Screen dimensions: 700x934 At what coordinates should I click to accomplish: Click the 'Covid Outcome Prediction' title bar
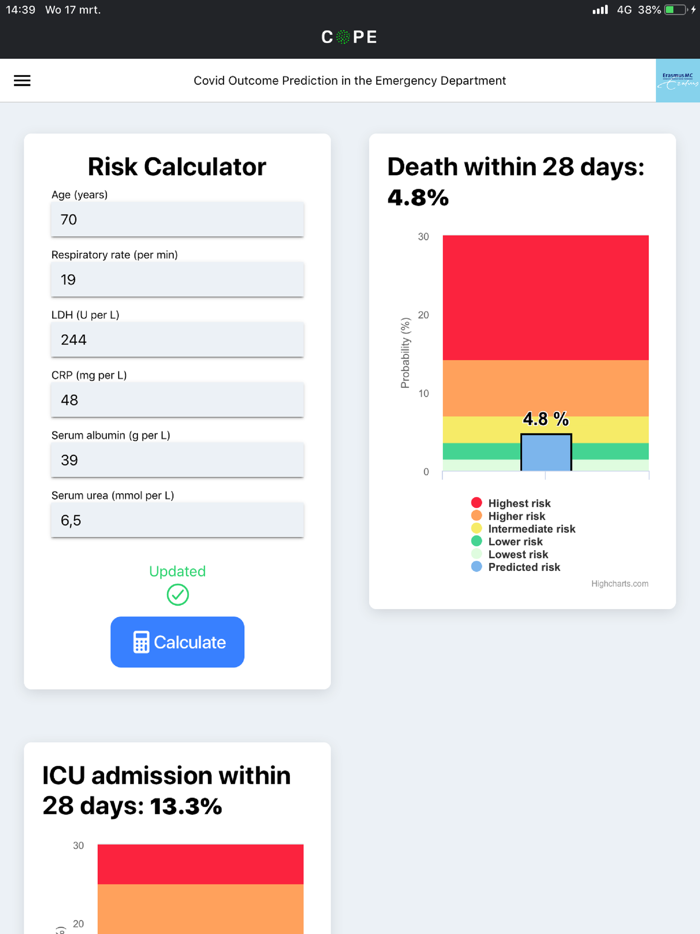(349, 80)
